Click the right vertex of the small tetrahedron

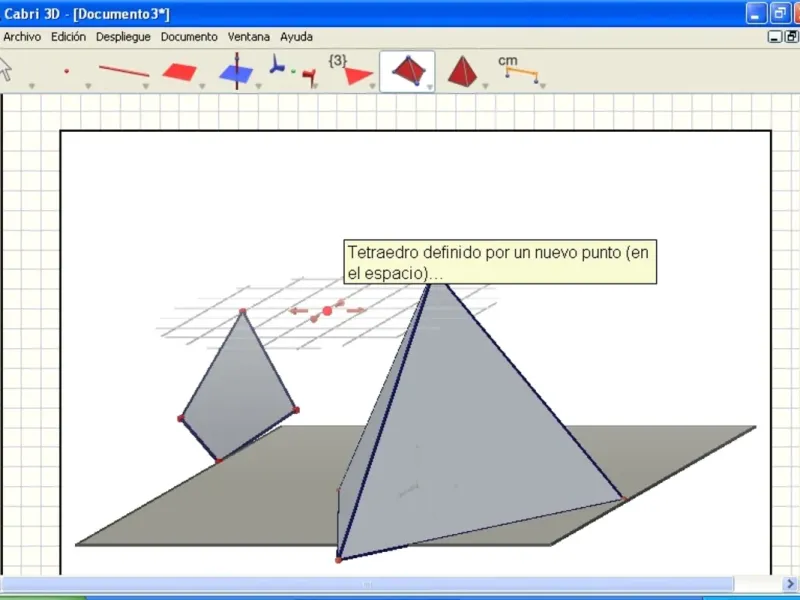(x=296, y=409)
